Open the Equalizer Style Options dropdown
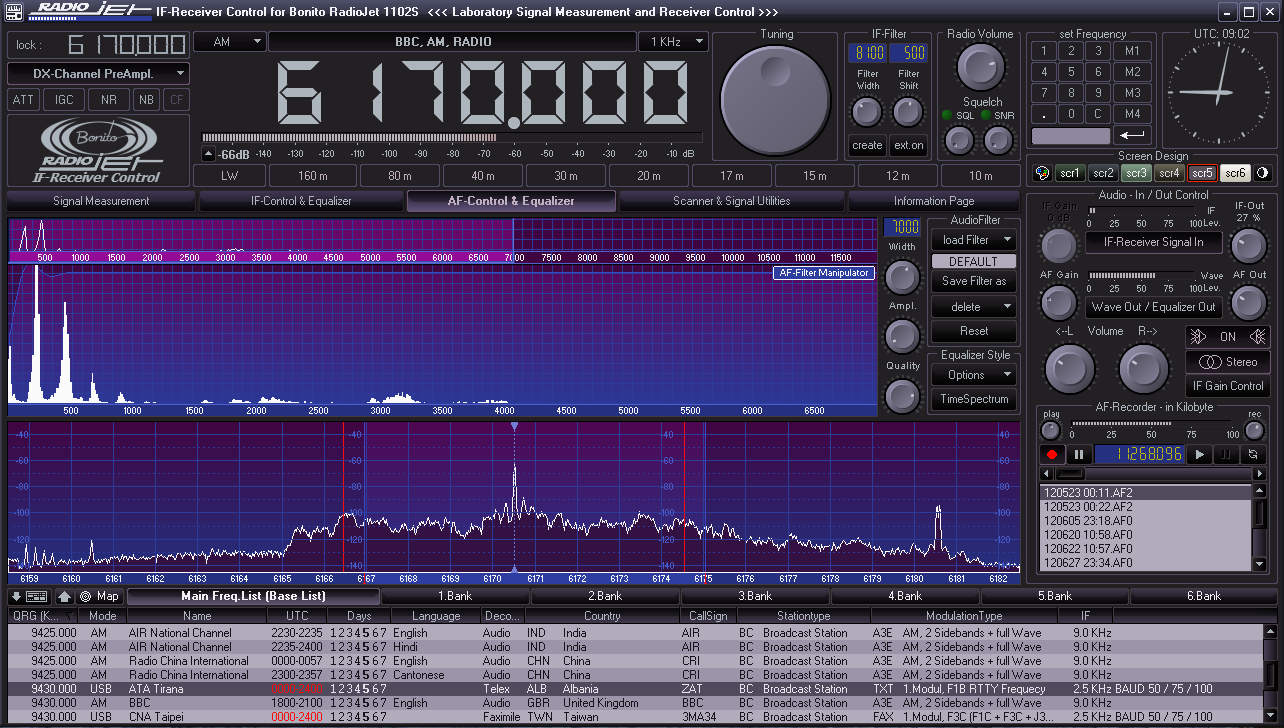Screen dimensions: 1284x728 coord(973,375)
